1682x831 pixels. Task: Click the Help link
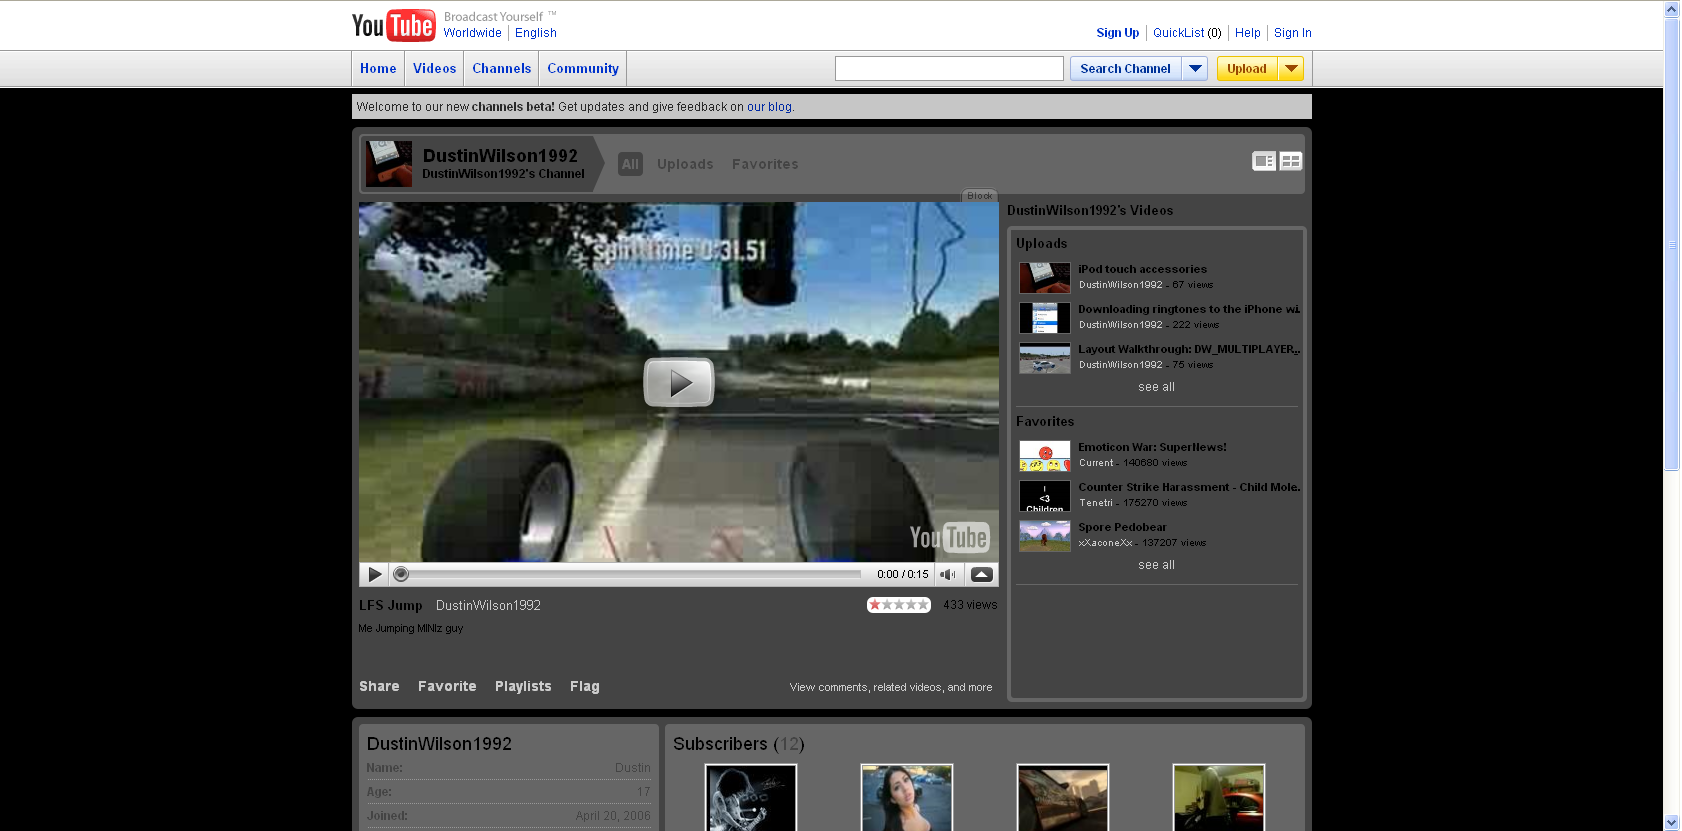click(1247, 33)
